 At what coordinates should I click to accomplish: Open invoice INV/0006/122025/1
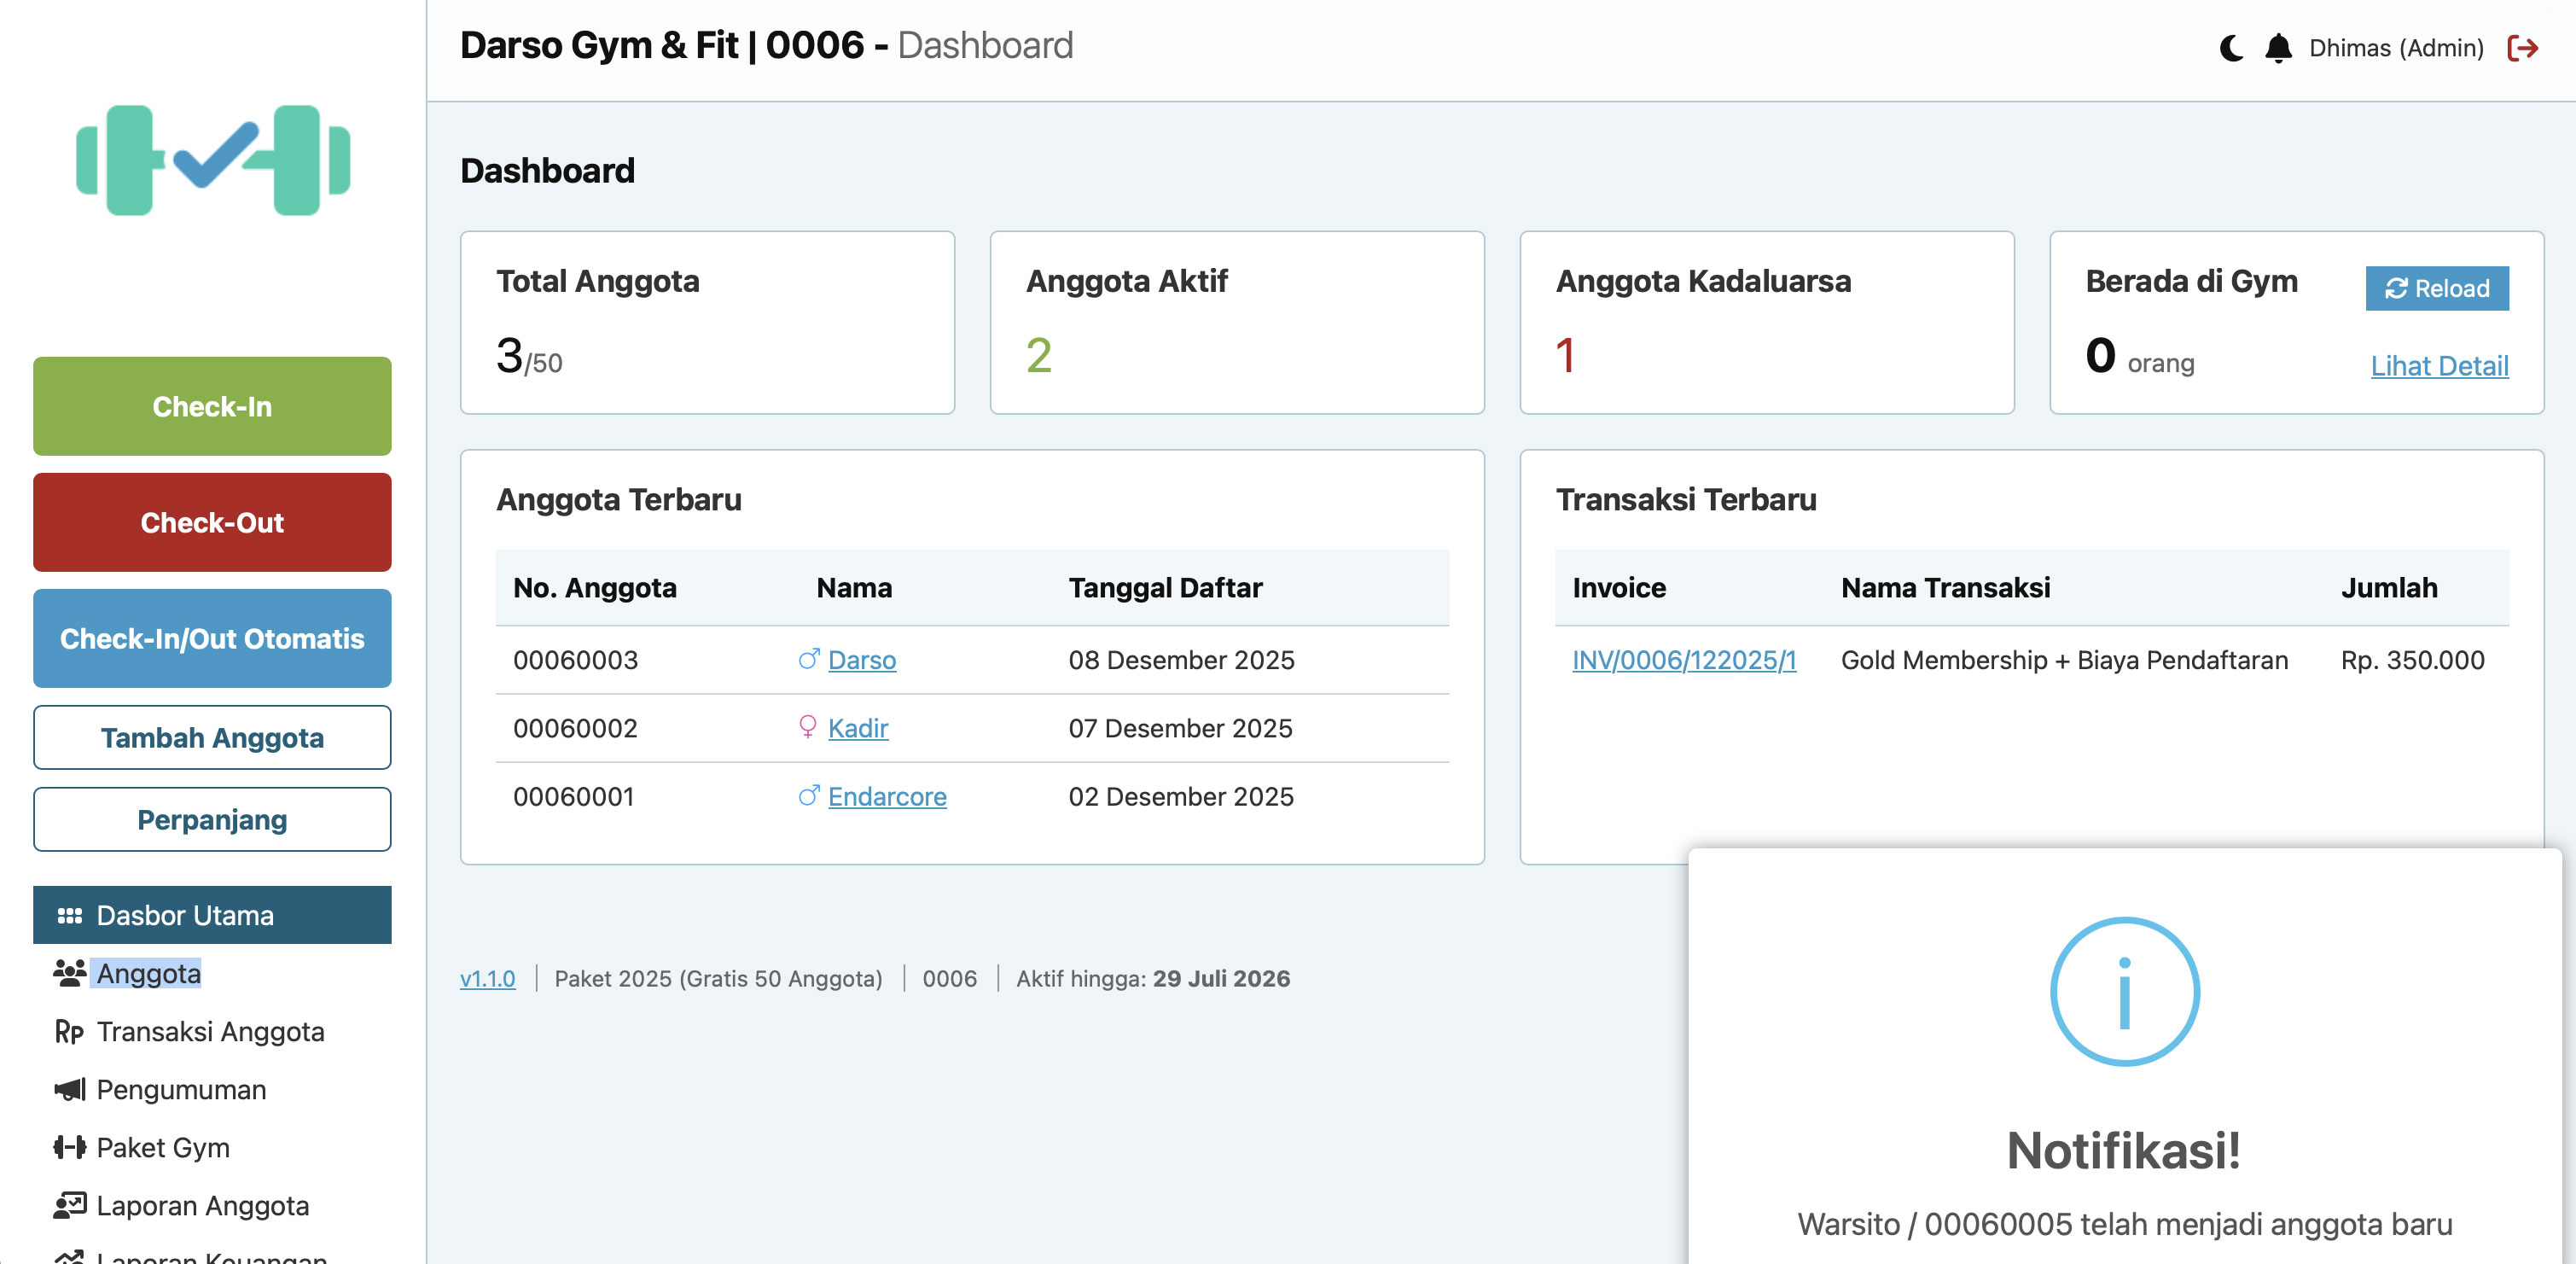pyautogui.click(x=1683, y=660)
